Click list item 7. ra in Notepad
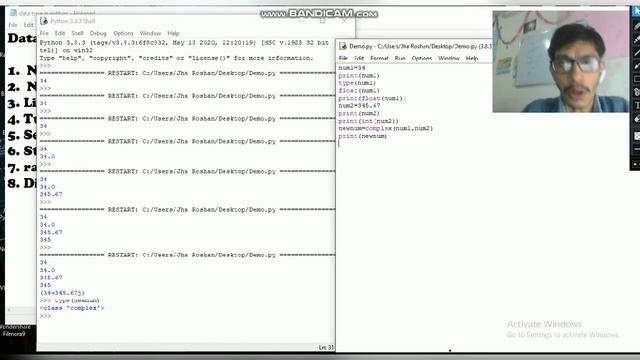Screen dimensions: 640x360 [22, 167]
